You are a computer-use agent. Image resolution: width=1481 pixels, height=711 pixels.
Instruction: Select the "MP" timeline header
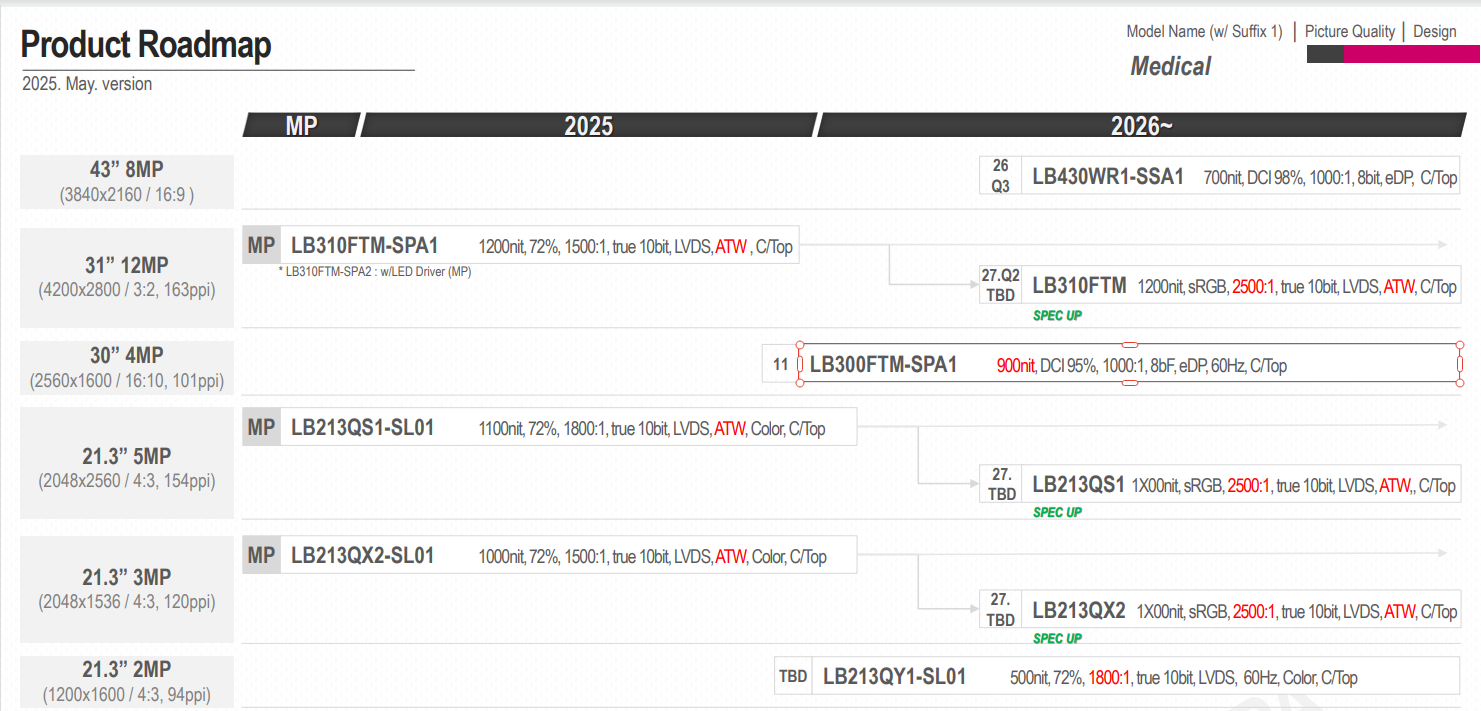pos(301,125)
